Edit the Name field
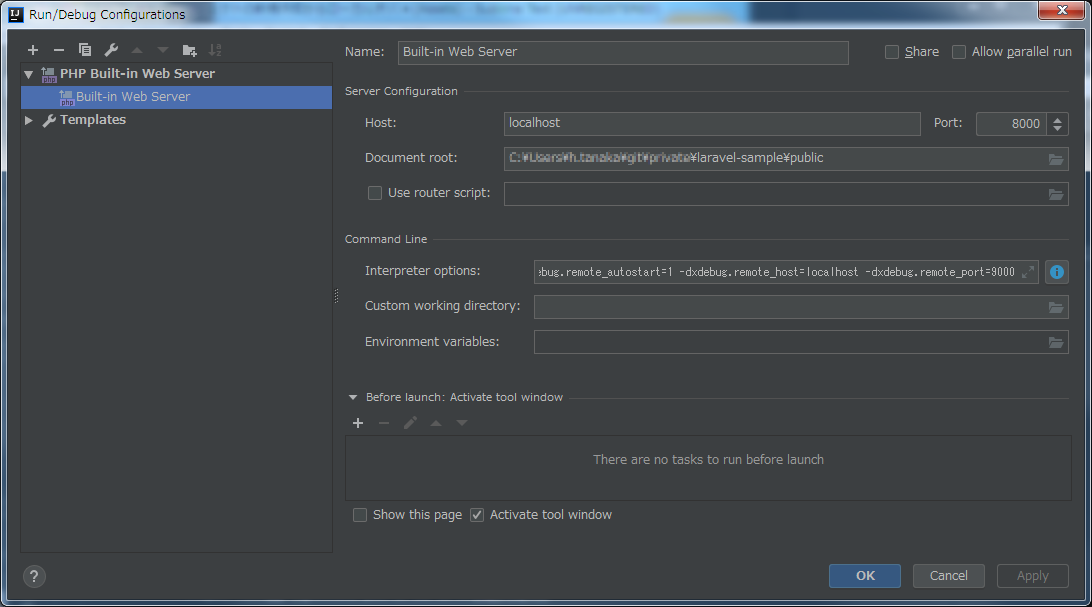This screenshot has height=607, width=1092. (x=623, y=52)
